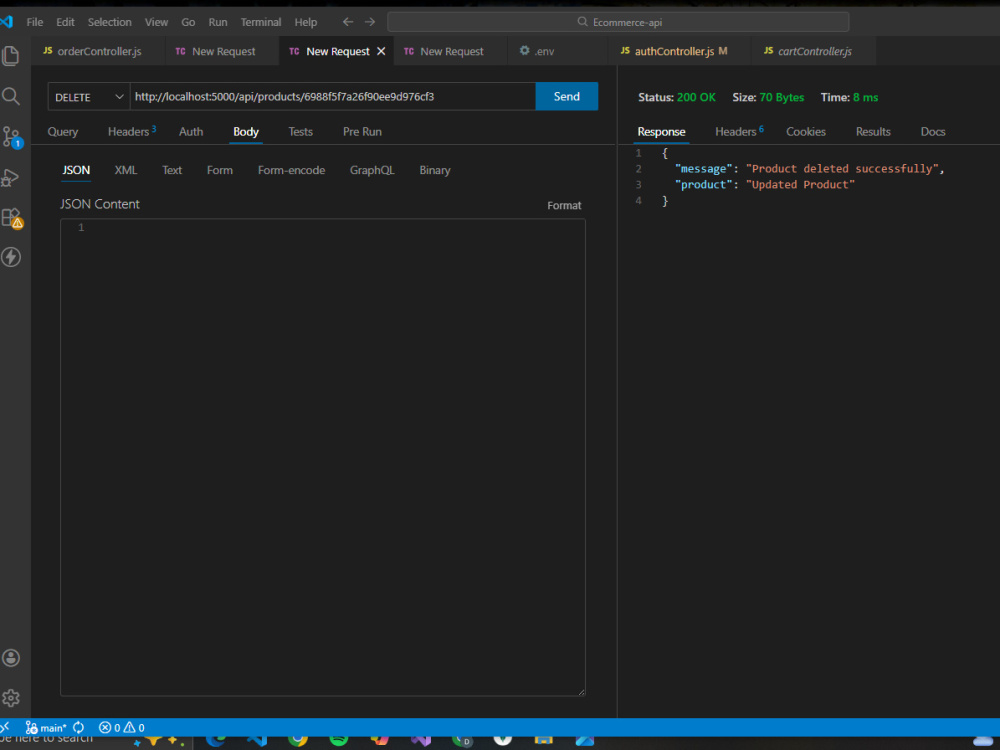
Task: Open the File menu
Action: tap(34, 22)
